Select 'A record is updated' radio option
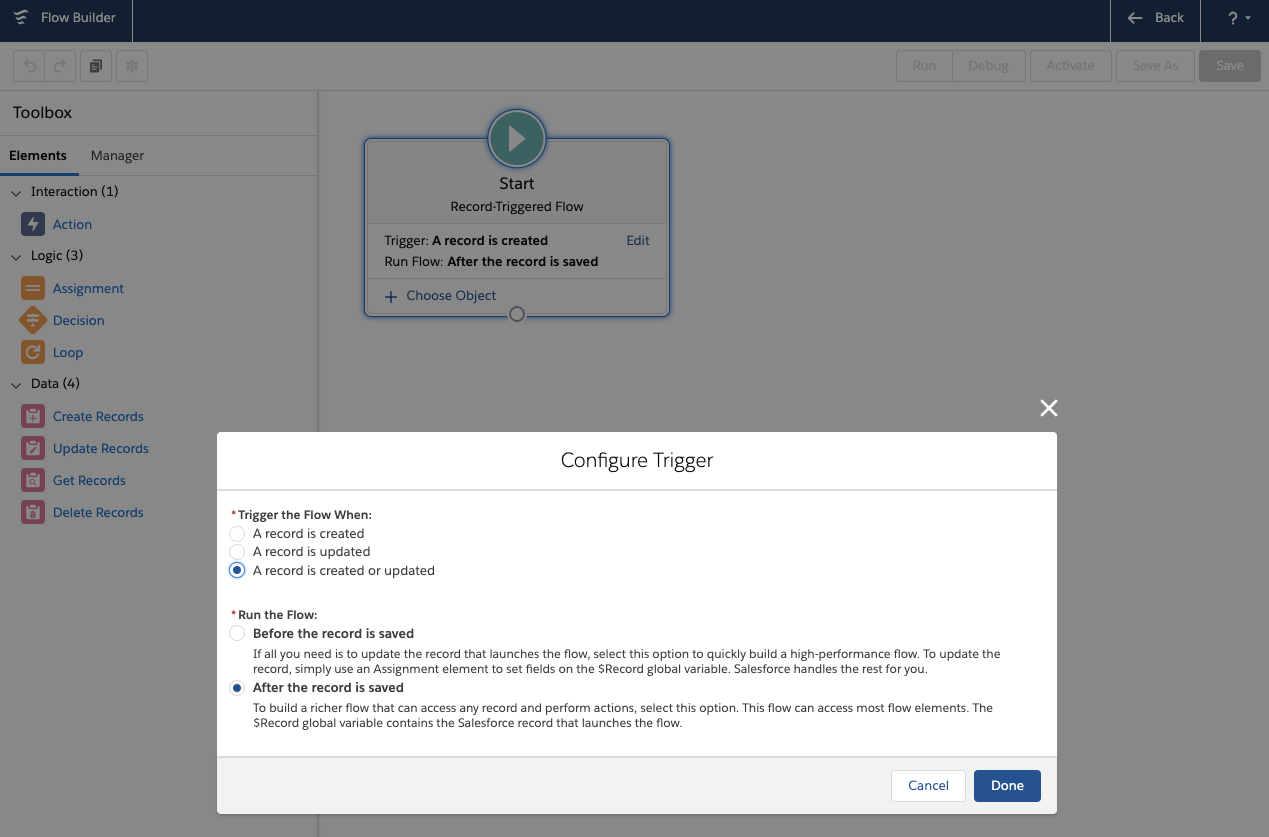Screen dimensions: 1269x837 point(237,552)
